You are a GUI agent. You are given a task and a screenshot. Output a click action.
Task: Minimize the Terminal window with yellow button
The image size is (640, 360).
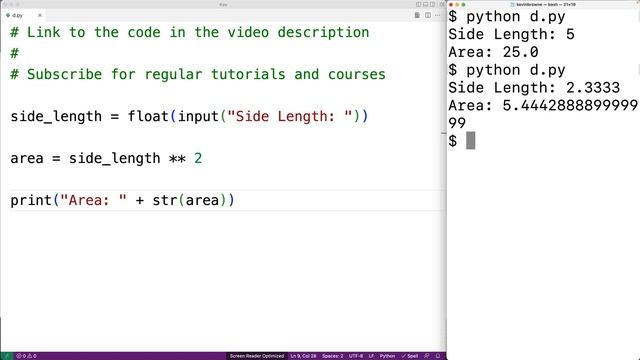[x=457, y=4]
